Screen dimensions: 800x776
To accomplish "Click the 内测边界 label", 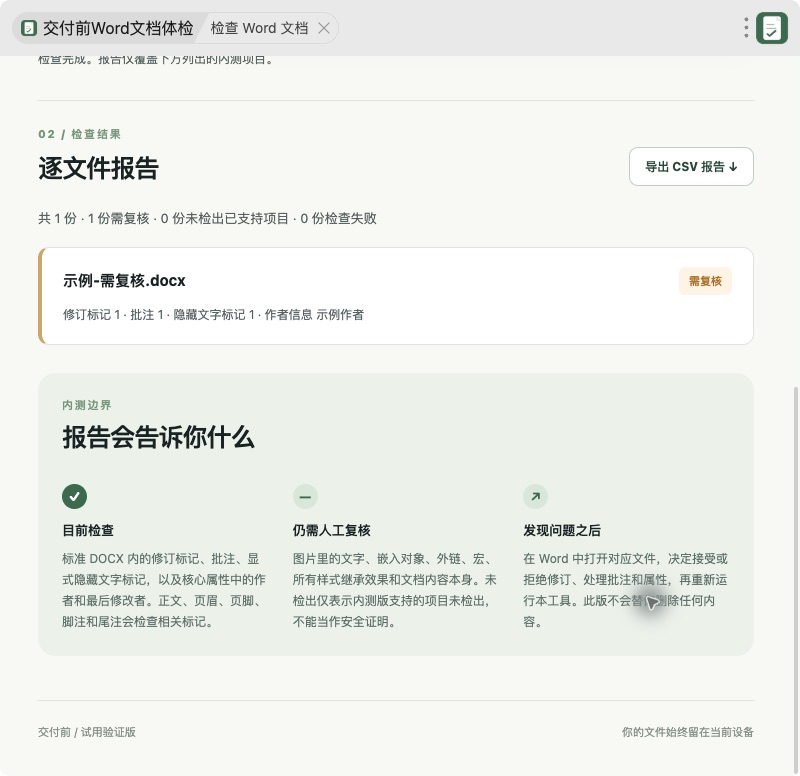I will [x=87, y=405].
